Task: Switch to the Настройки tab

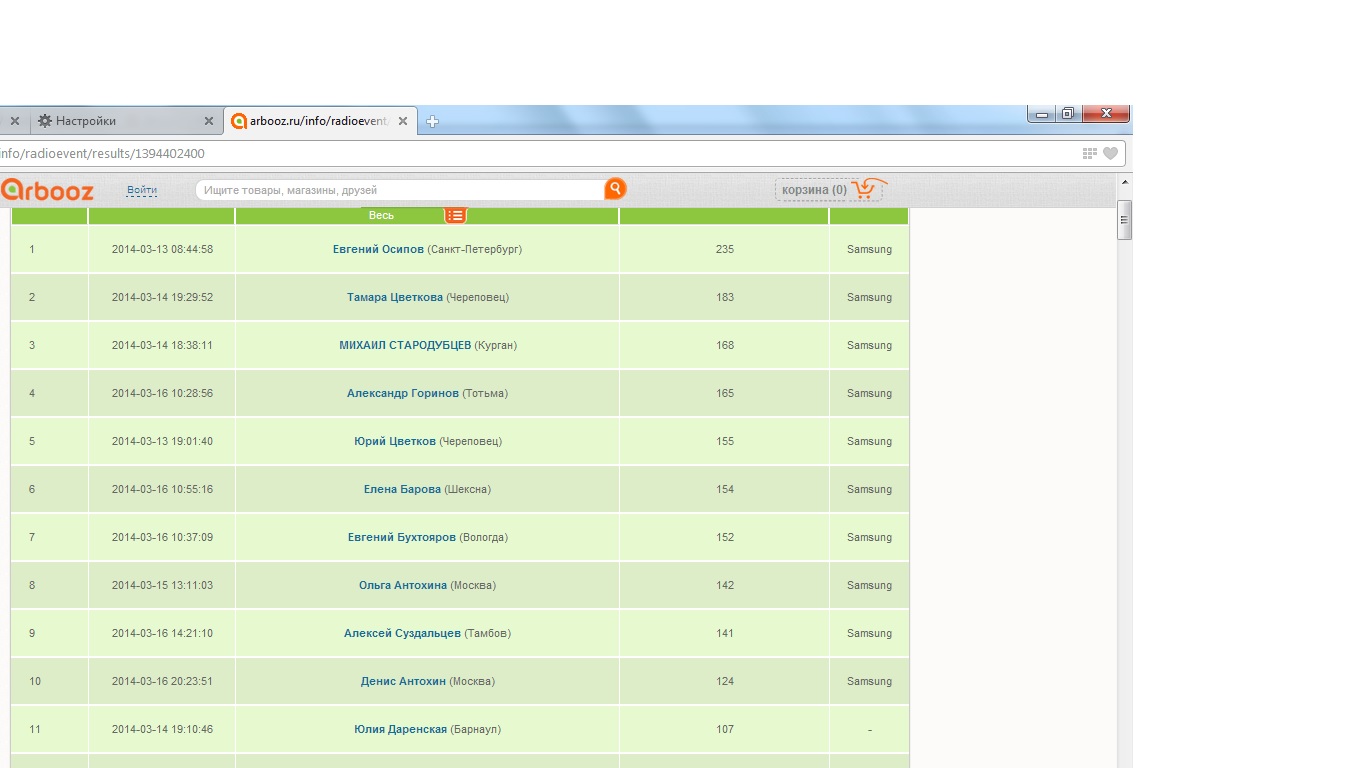Action: [x=125, y=121]
